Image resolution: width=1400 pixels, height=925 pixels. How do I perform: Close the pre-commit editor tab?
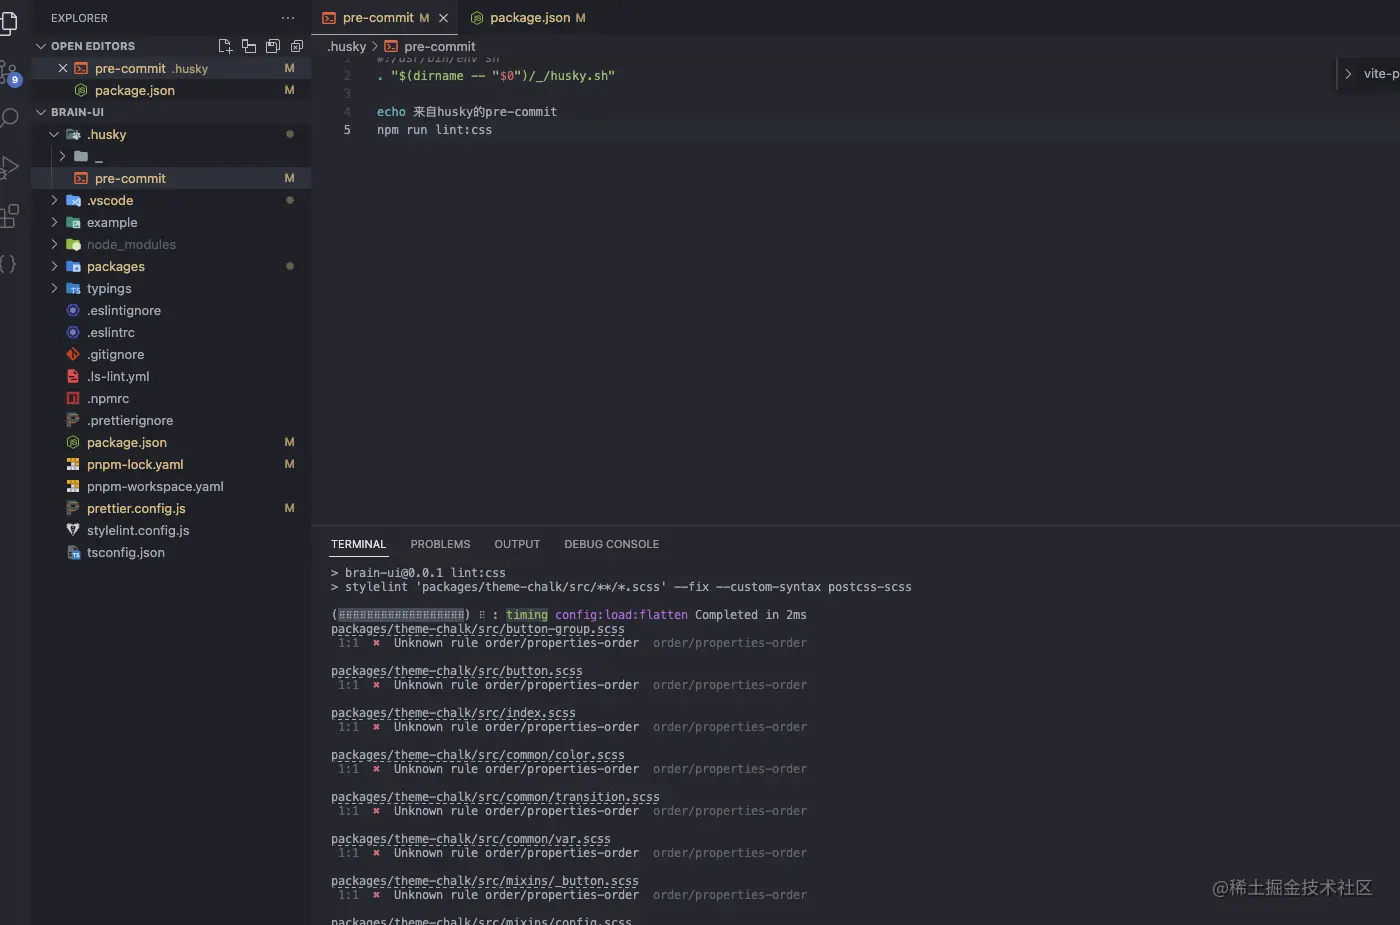tap(443, 18)
